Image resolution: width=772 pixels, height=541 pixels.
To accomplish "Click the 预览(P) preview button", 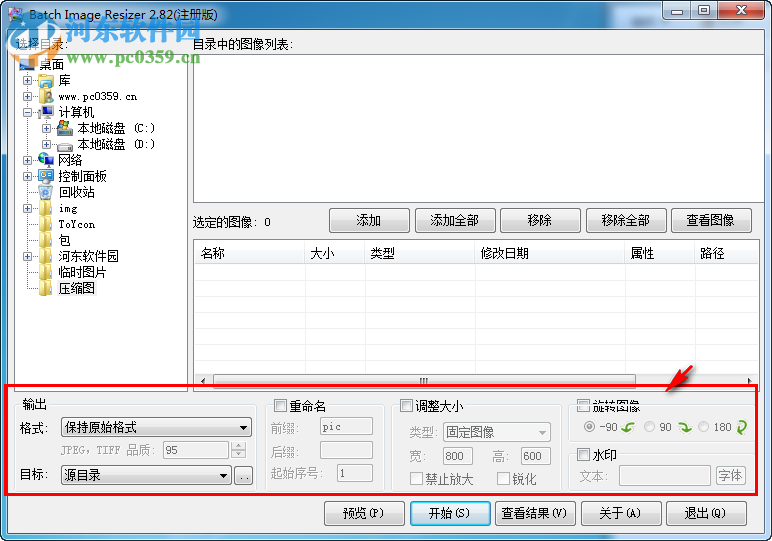I will (364, 513).
